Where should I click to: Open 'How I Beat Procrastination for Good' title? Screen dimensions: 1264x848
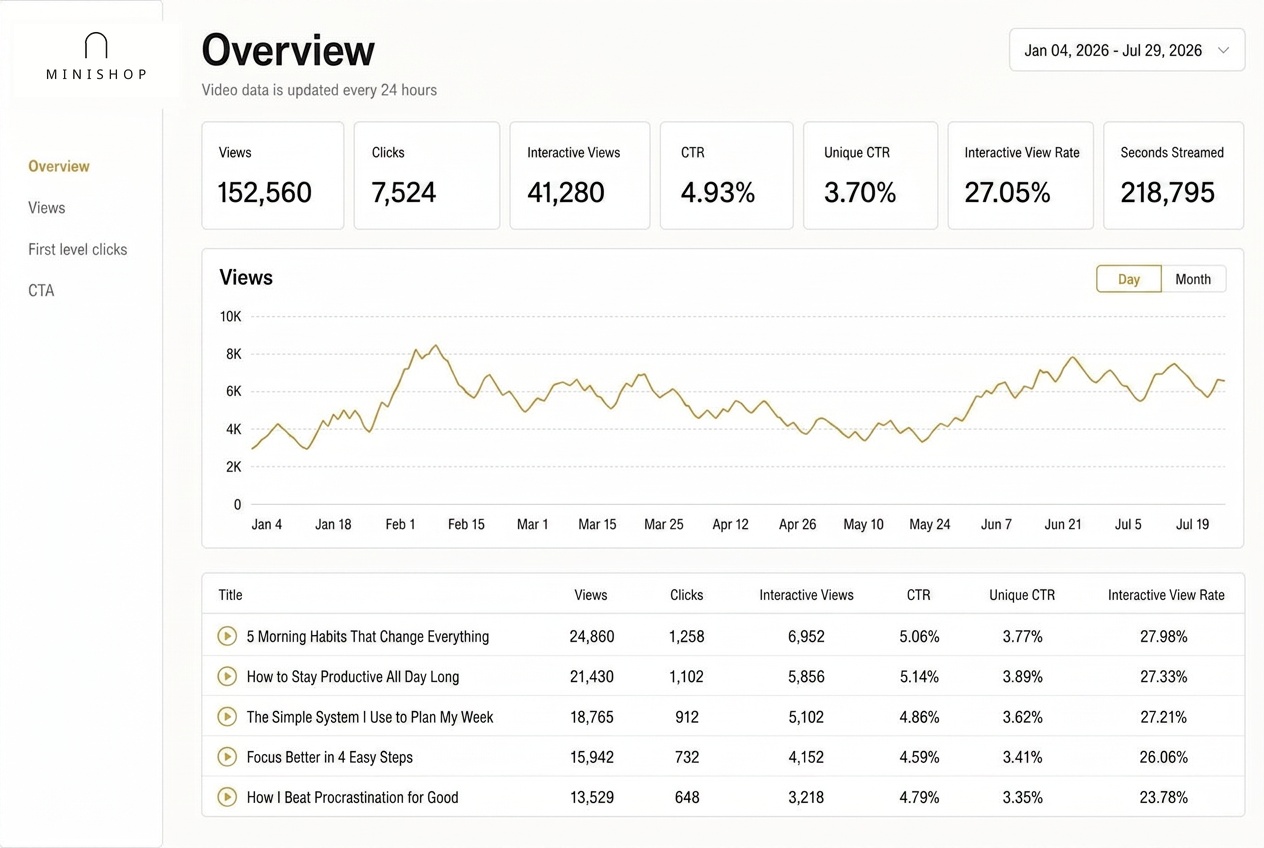(x=352, y=797)
